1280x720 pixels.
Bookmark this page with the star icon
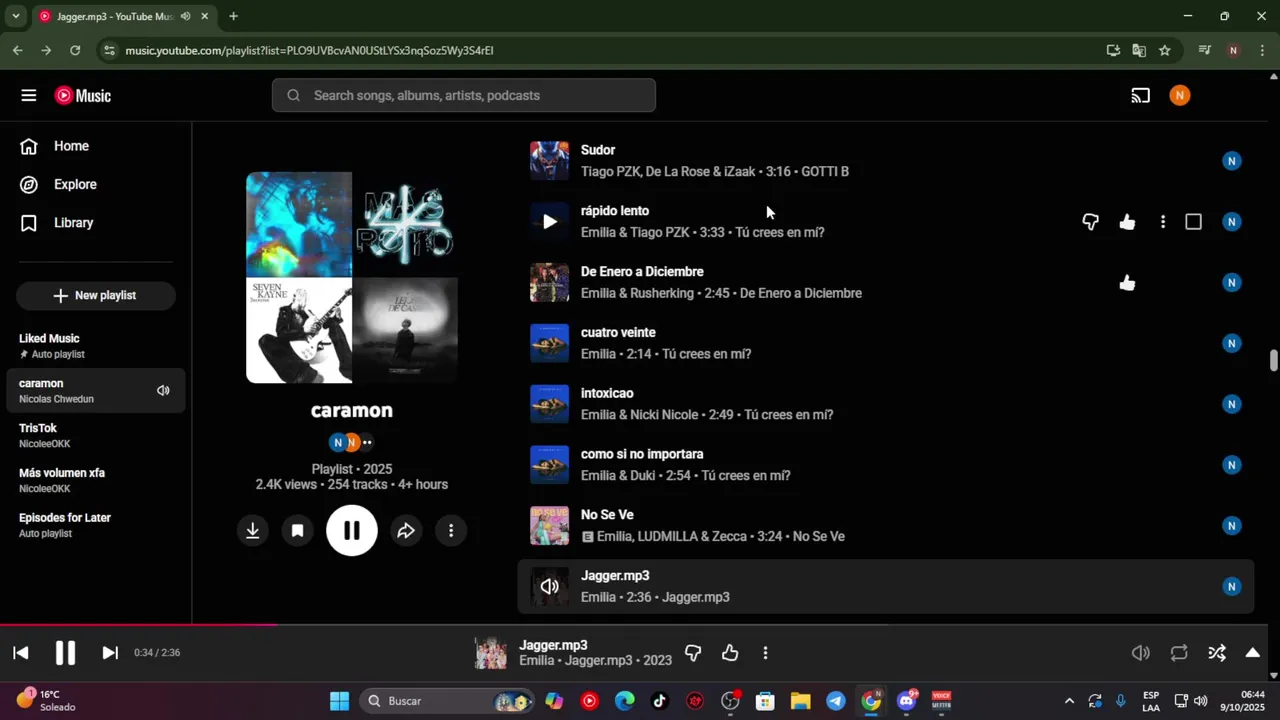(x=1165, y=50)
